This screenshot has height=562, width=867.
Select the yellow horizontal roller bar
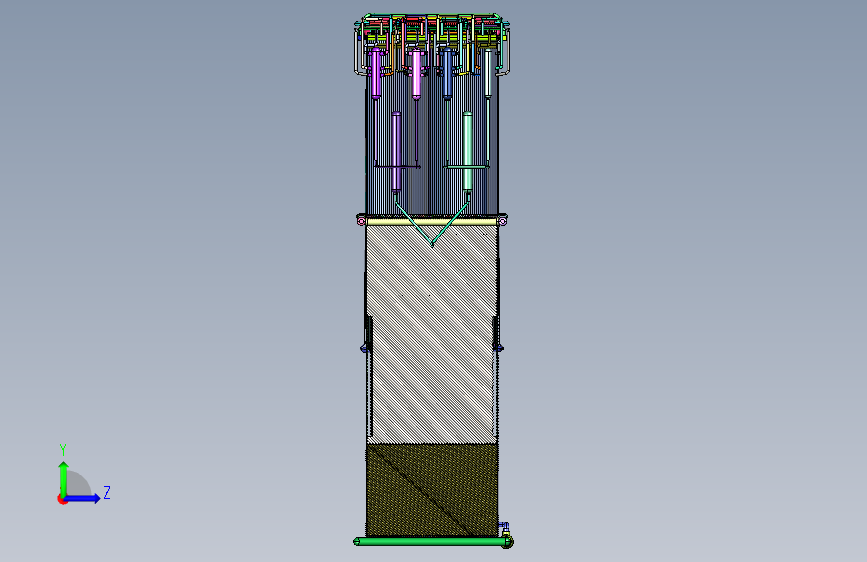coord(432,222)
